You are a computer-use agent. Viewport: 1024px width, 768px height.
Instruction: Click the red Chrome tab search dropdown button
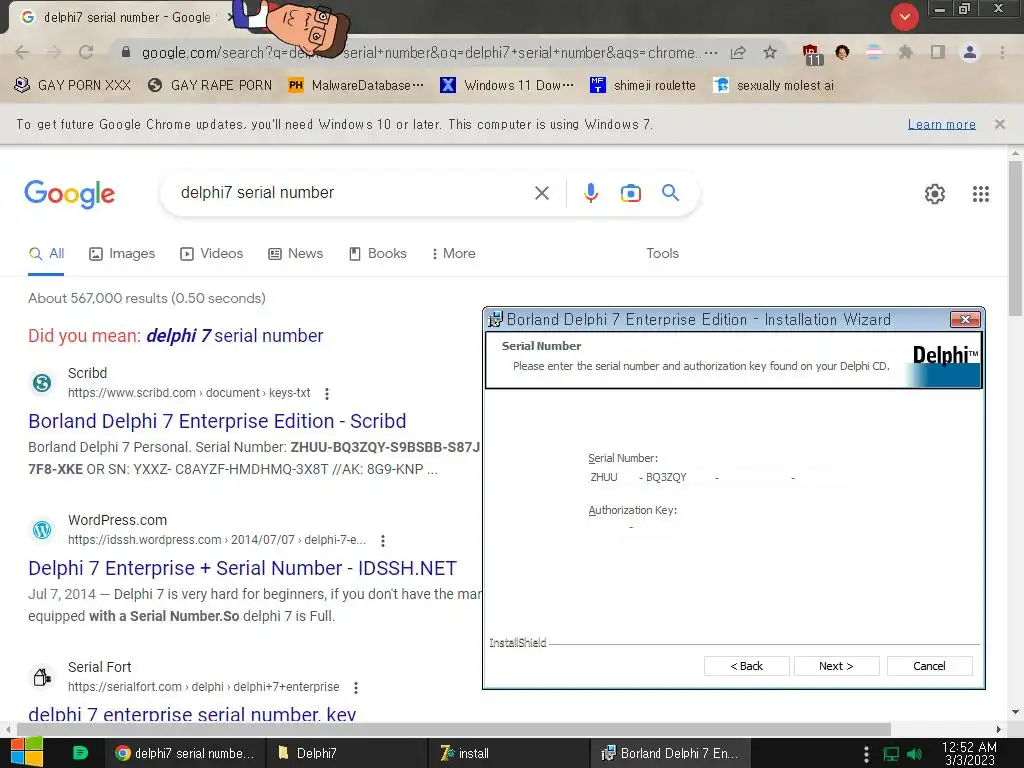(904, 16)
